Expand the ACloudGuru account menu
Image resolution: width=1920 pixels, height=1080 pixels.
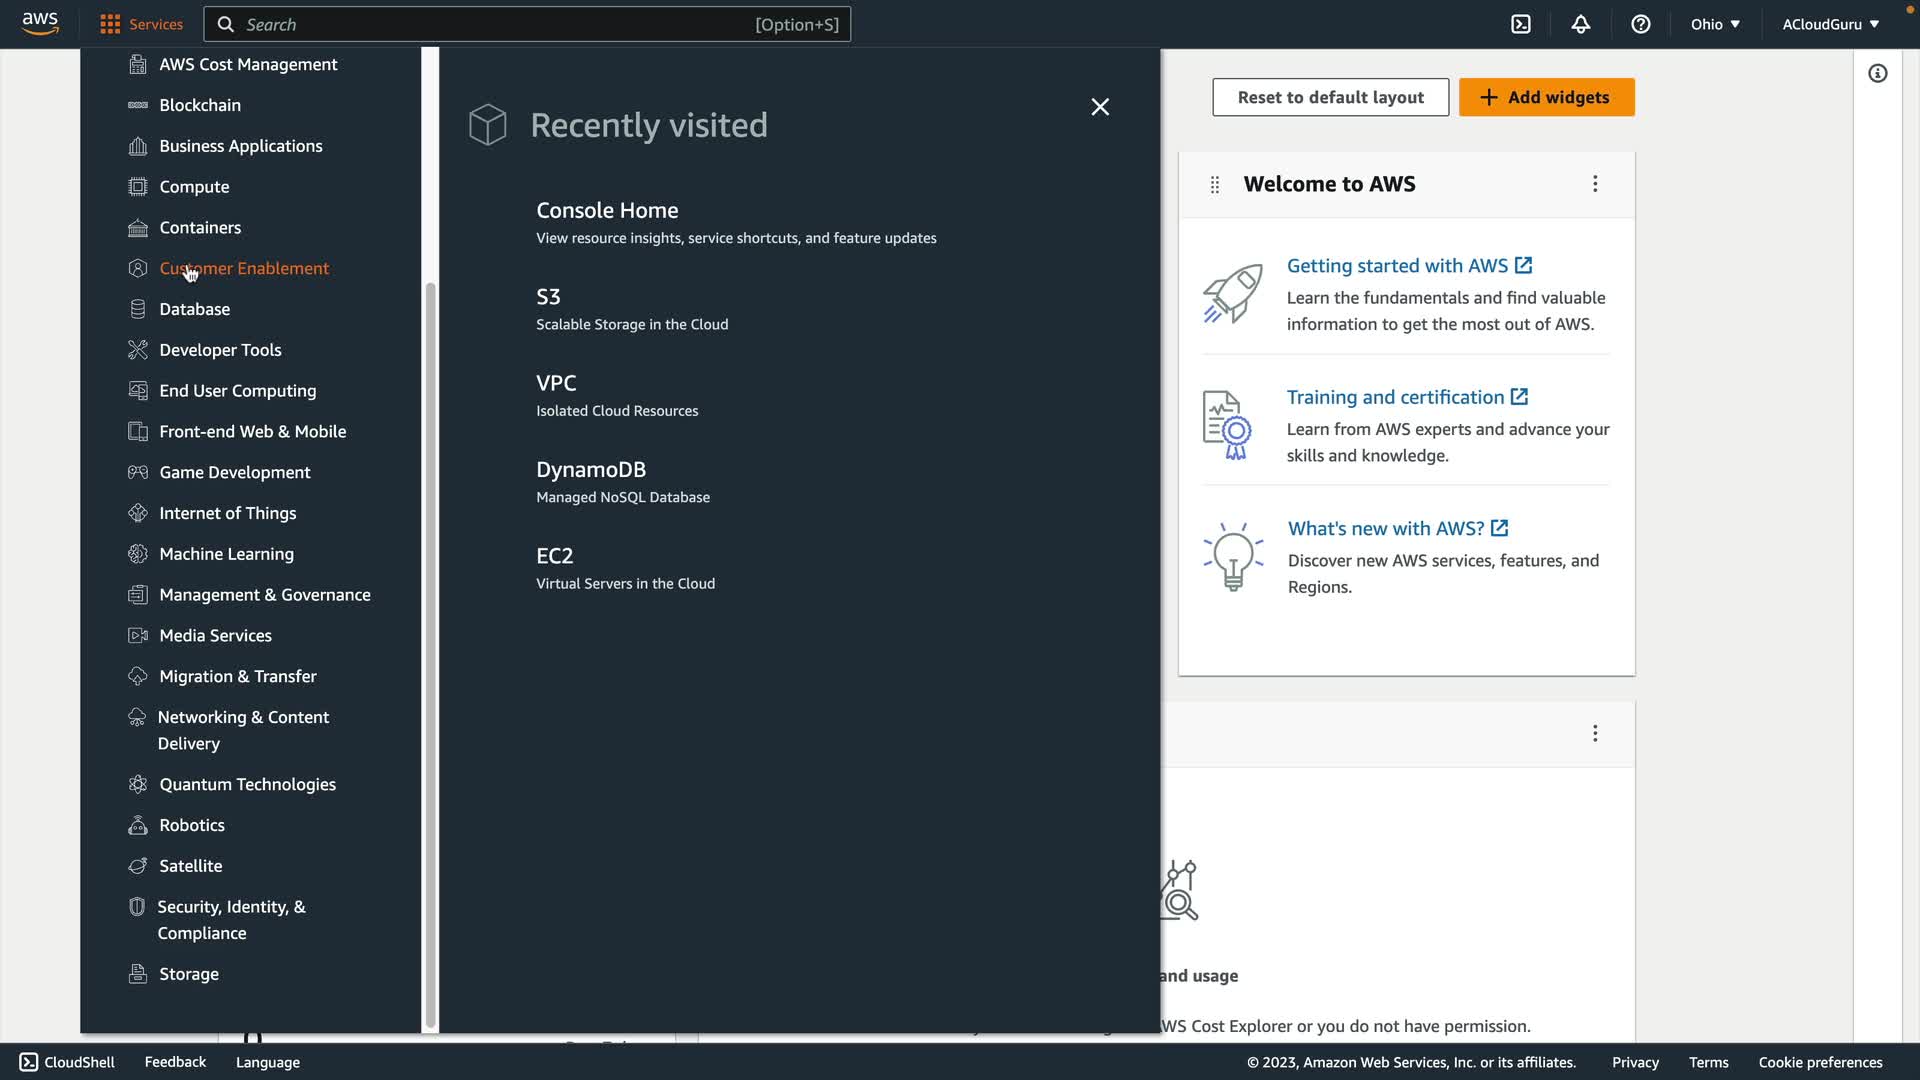(1830, 24)
